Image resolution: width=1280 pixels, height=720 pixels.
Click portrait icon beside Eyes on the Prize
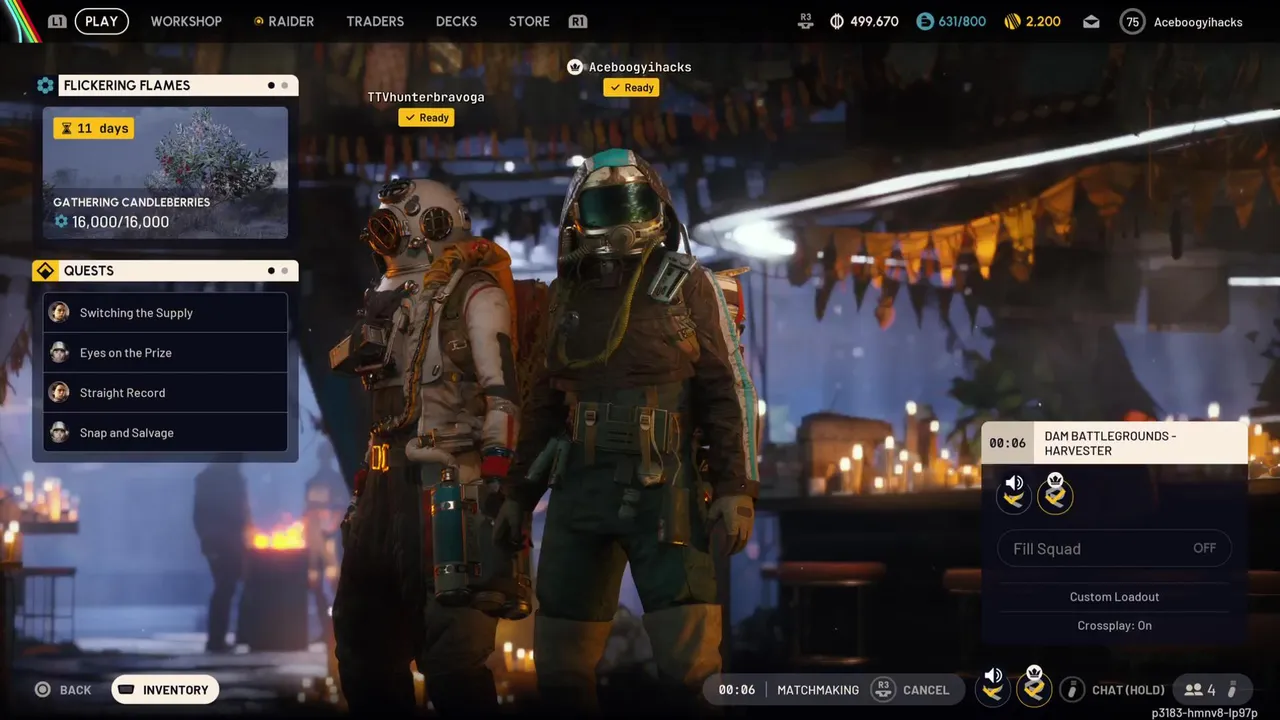(59, 352)
